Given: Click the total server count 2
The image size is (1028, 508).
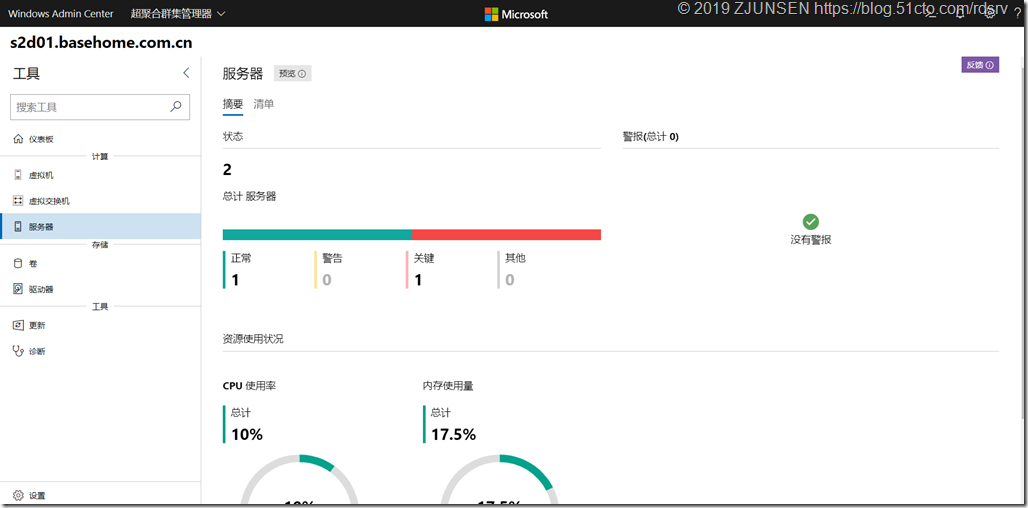Looking at the screenshot, I should [227, 170].
